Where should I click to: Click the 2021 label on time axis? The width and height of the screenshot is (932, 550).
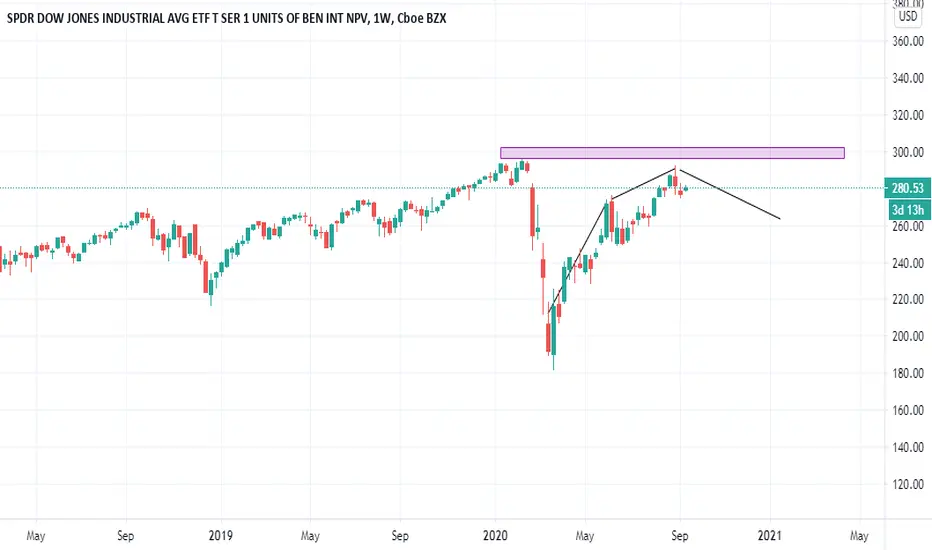[770, 535]
